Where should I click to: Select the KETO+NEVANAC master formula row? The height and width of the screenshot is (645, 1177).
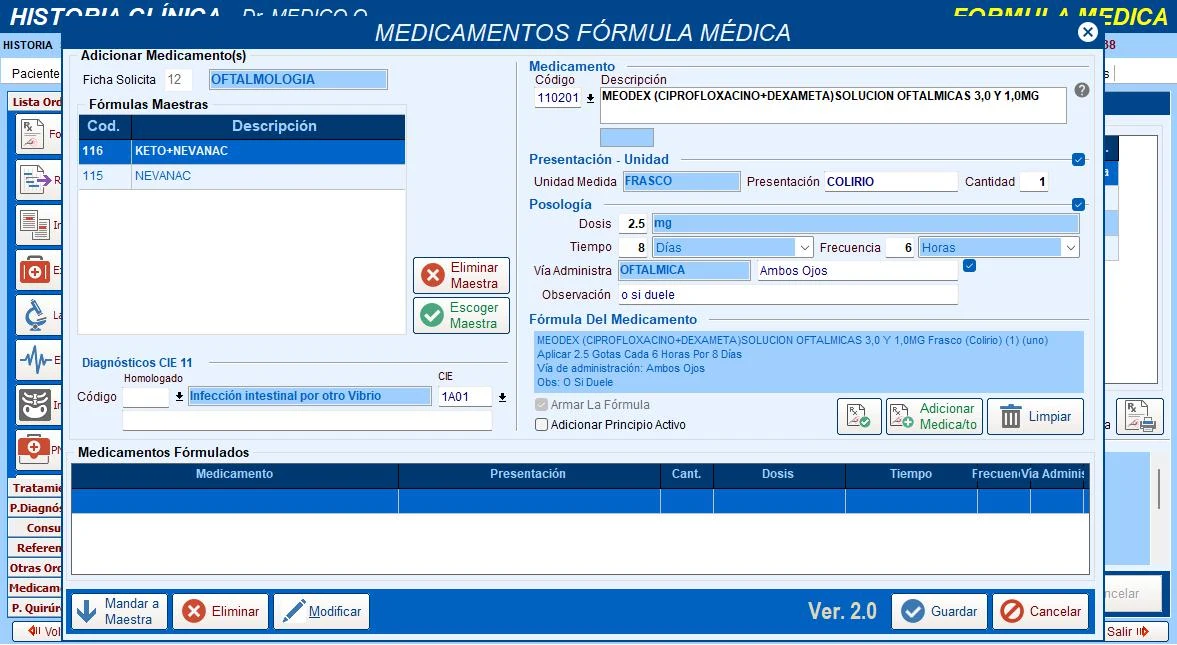242,151
